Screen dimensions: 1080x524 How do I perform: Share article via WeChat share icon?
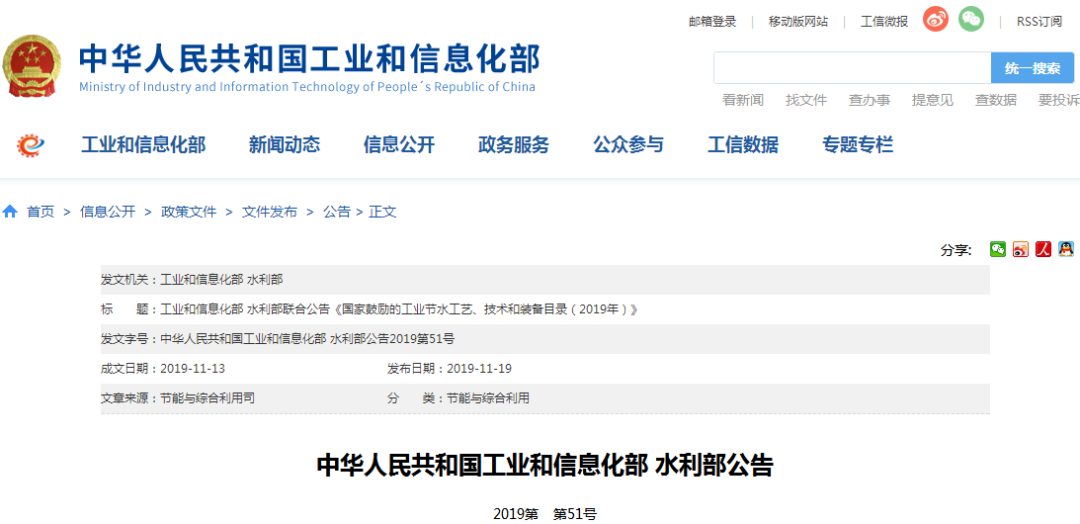point(998,250)
